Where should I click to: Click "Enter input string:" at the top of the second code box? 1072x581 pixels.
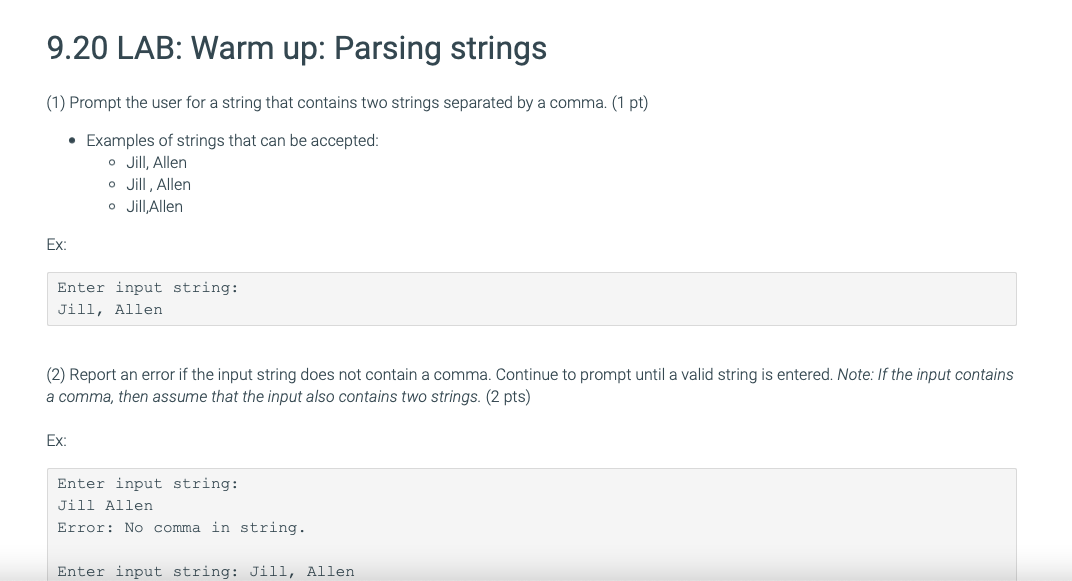point(148,484)
